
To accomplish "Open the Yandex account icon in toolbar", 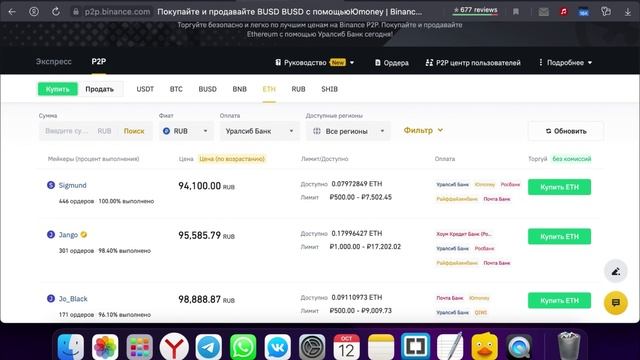I will [x=34, y=12].
